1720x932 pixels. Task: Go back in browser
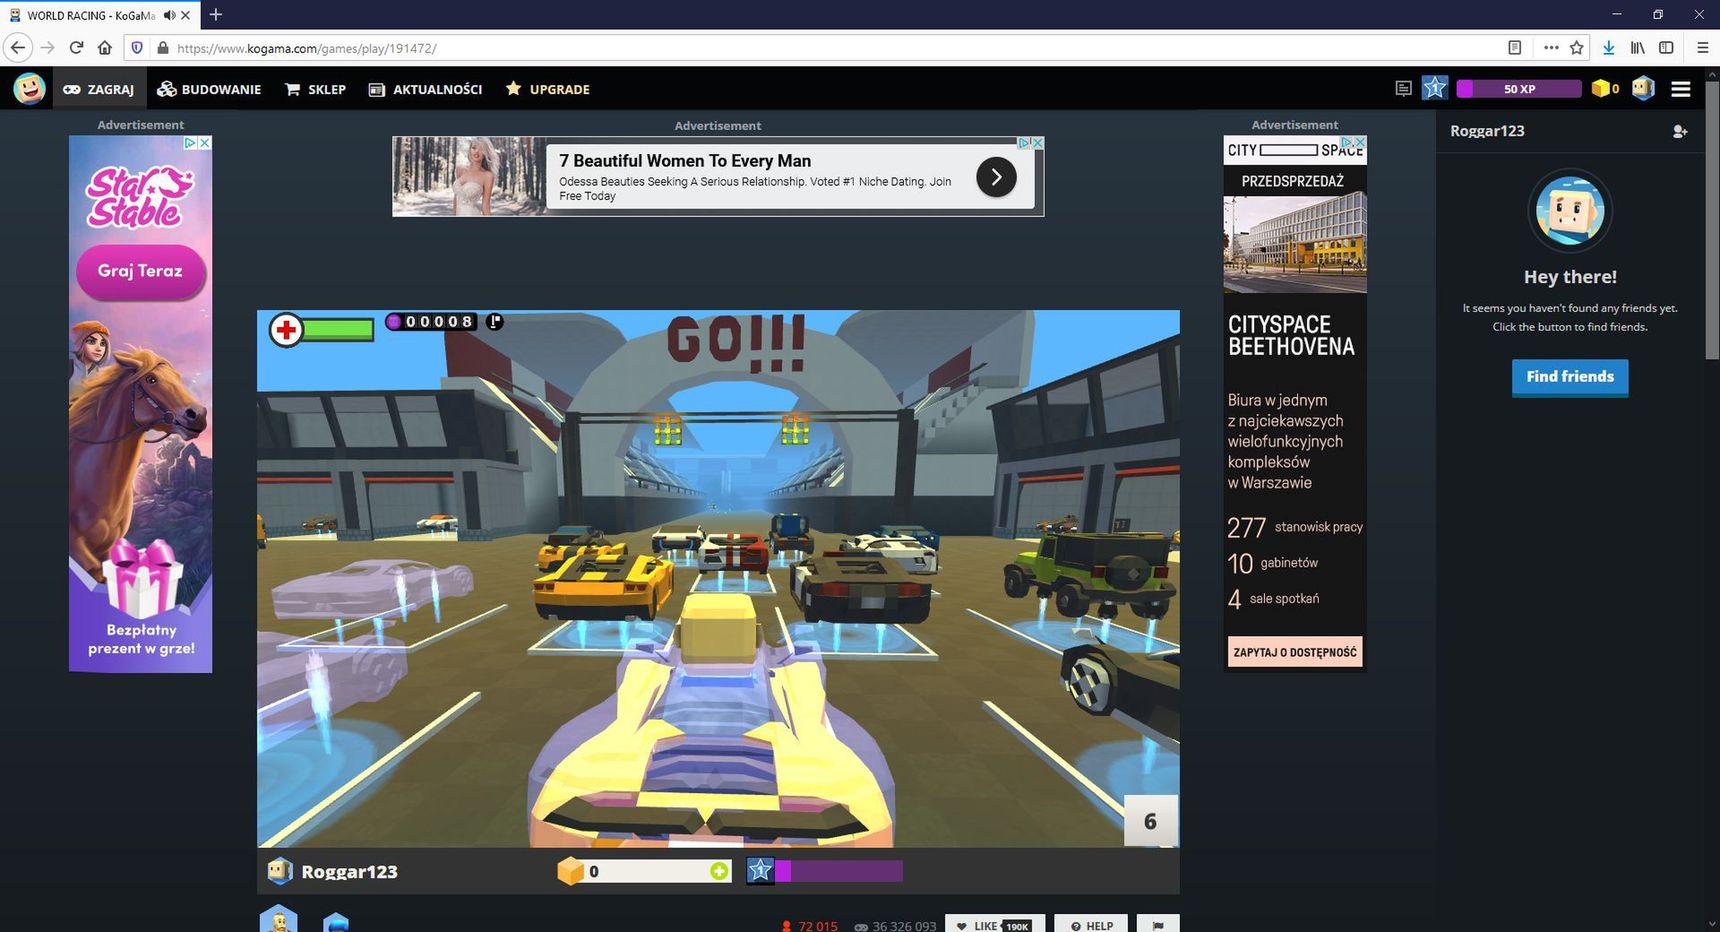pyautogui.click(x=17, y=47)
